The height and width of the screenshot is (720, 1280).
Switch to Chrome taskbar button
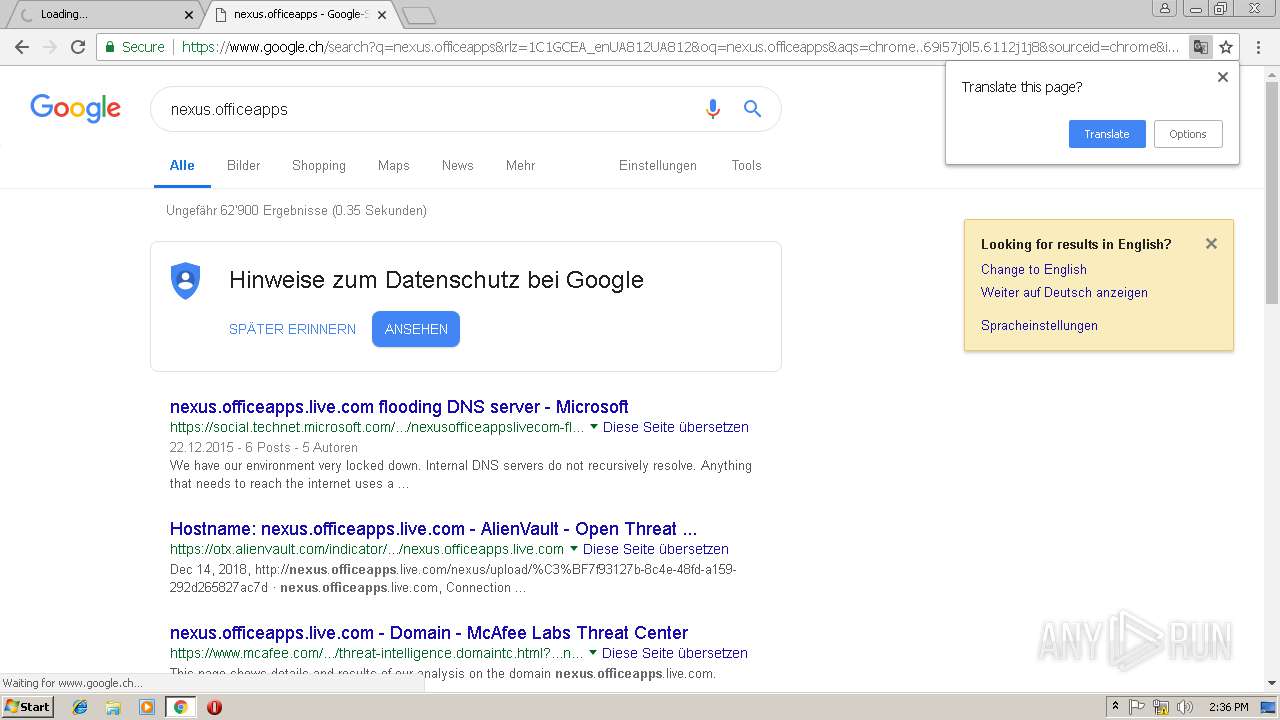pos(180,707)
